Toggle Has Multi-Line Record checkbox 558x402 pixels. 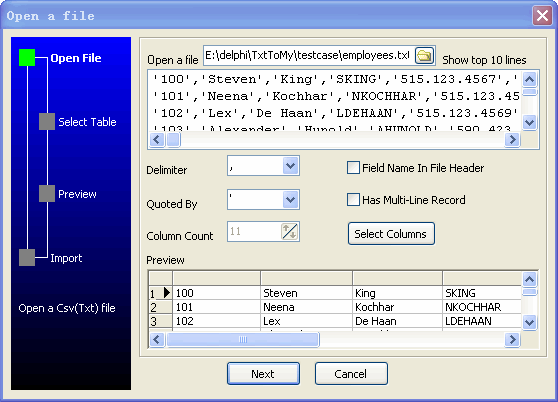click(353, 200)
